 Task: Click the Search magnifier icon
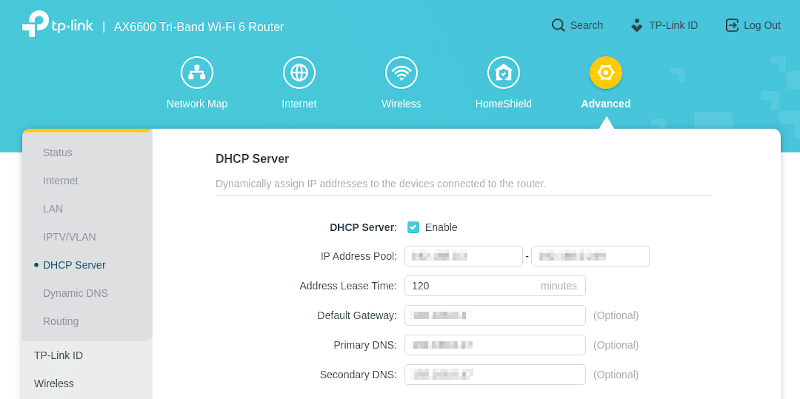(558, 26)
